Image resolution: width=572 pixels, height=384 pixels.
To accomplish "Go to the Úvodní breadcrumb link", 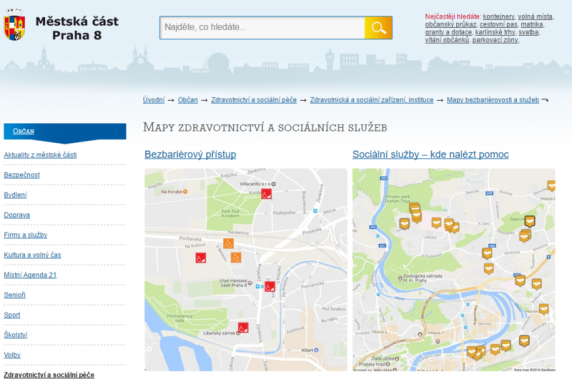I will (154, 100).
